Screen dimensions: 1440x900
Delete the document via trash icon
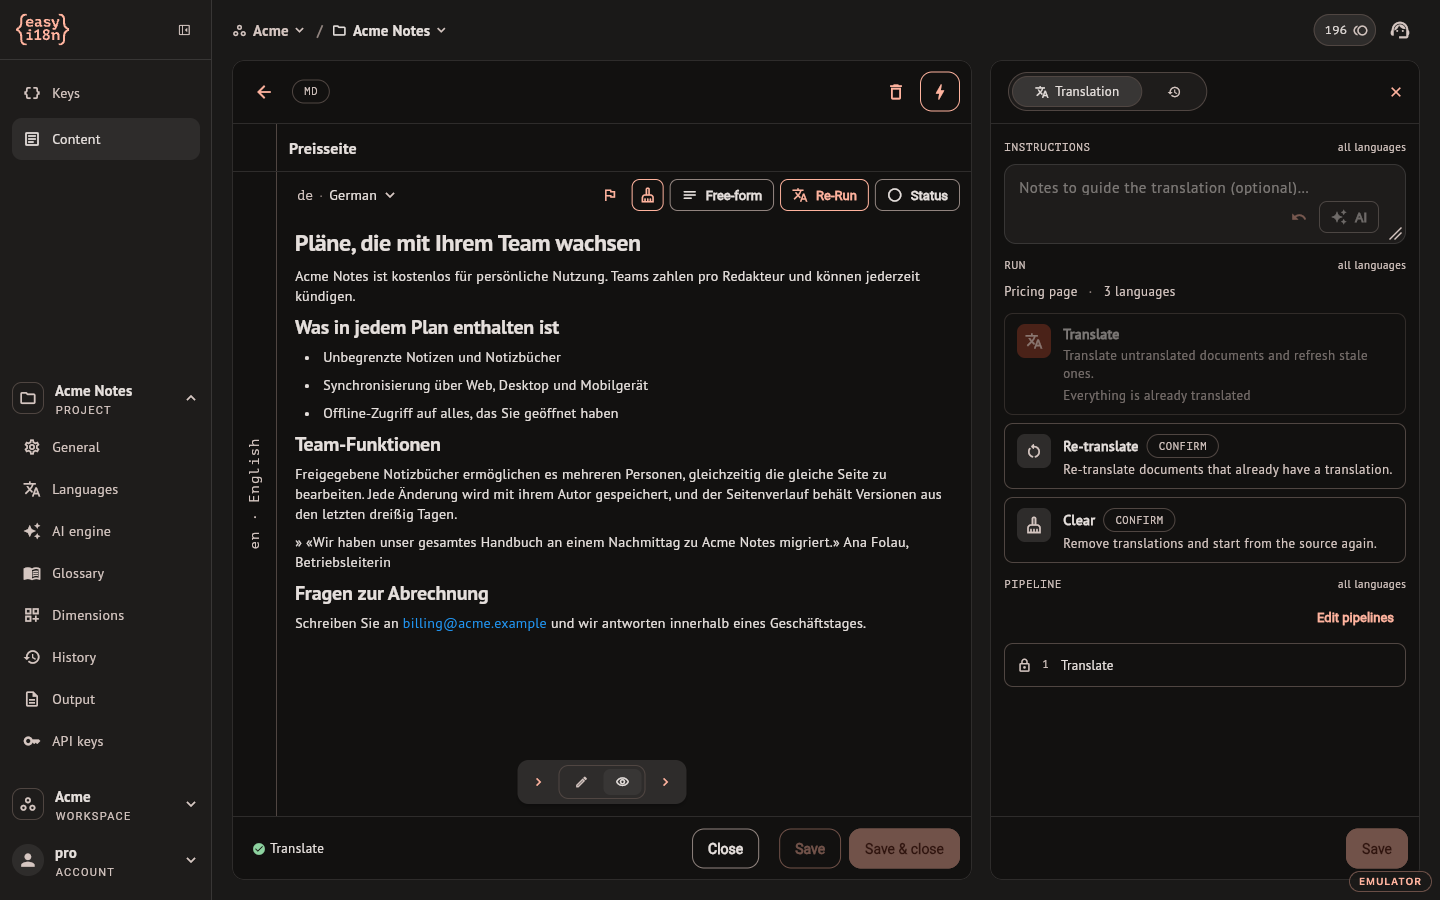pyautogui.click(x=896, y=92)
